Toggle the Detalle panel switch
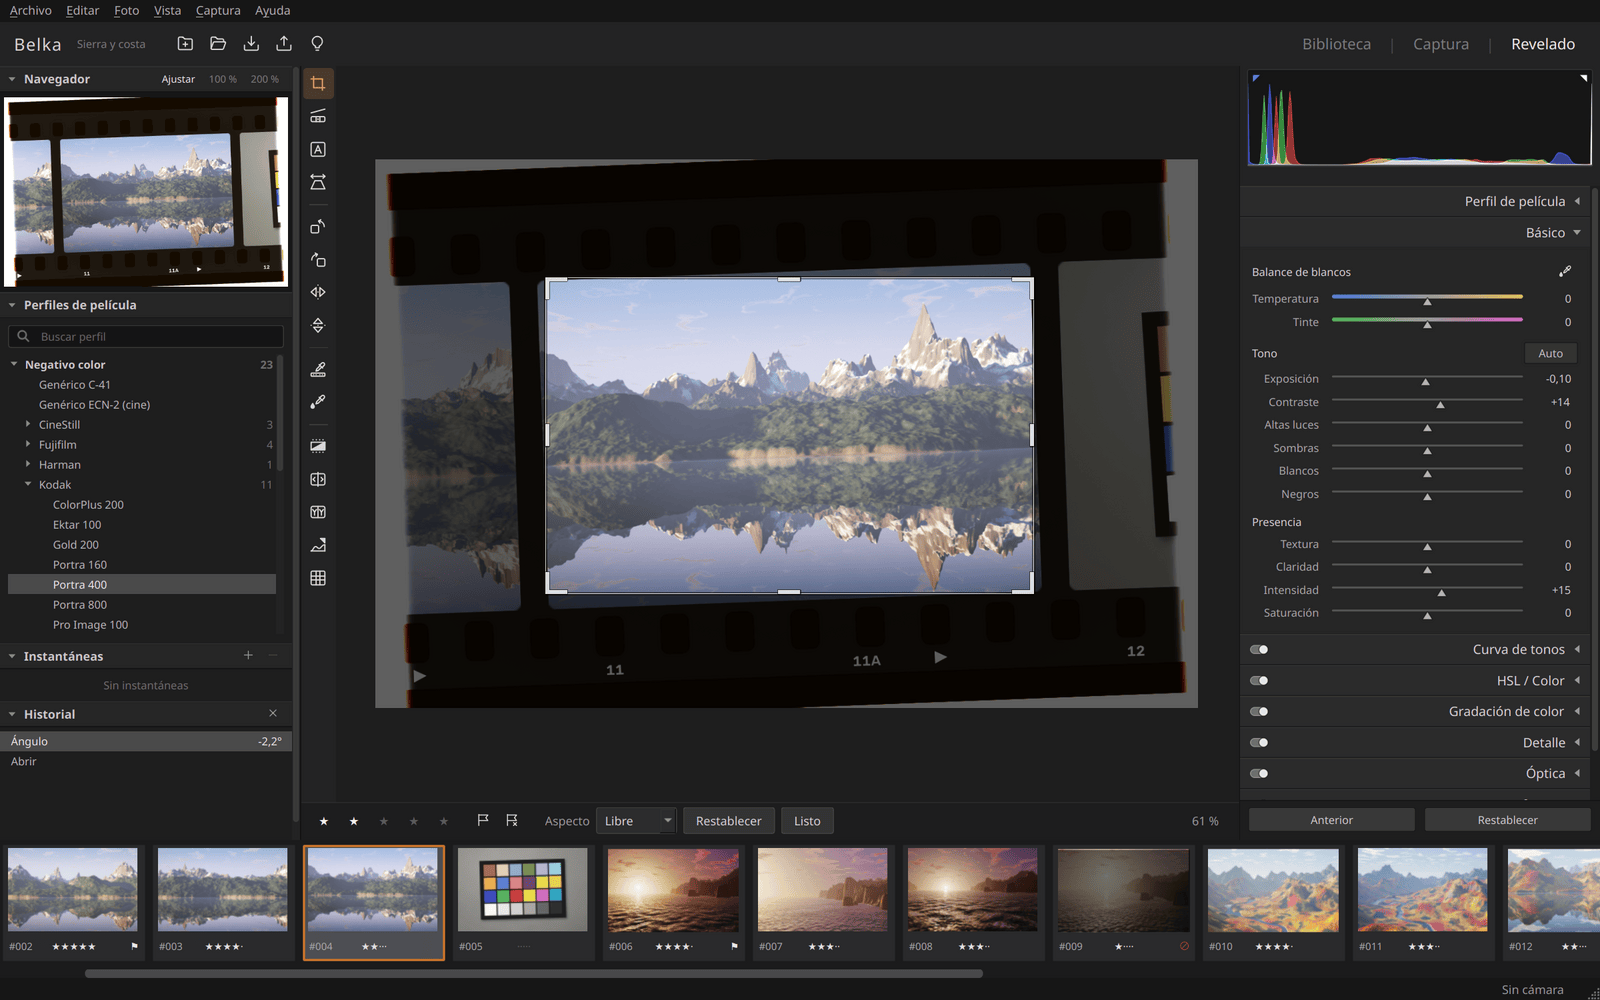 (1259, 742)
